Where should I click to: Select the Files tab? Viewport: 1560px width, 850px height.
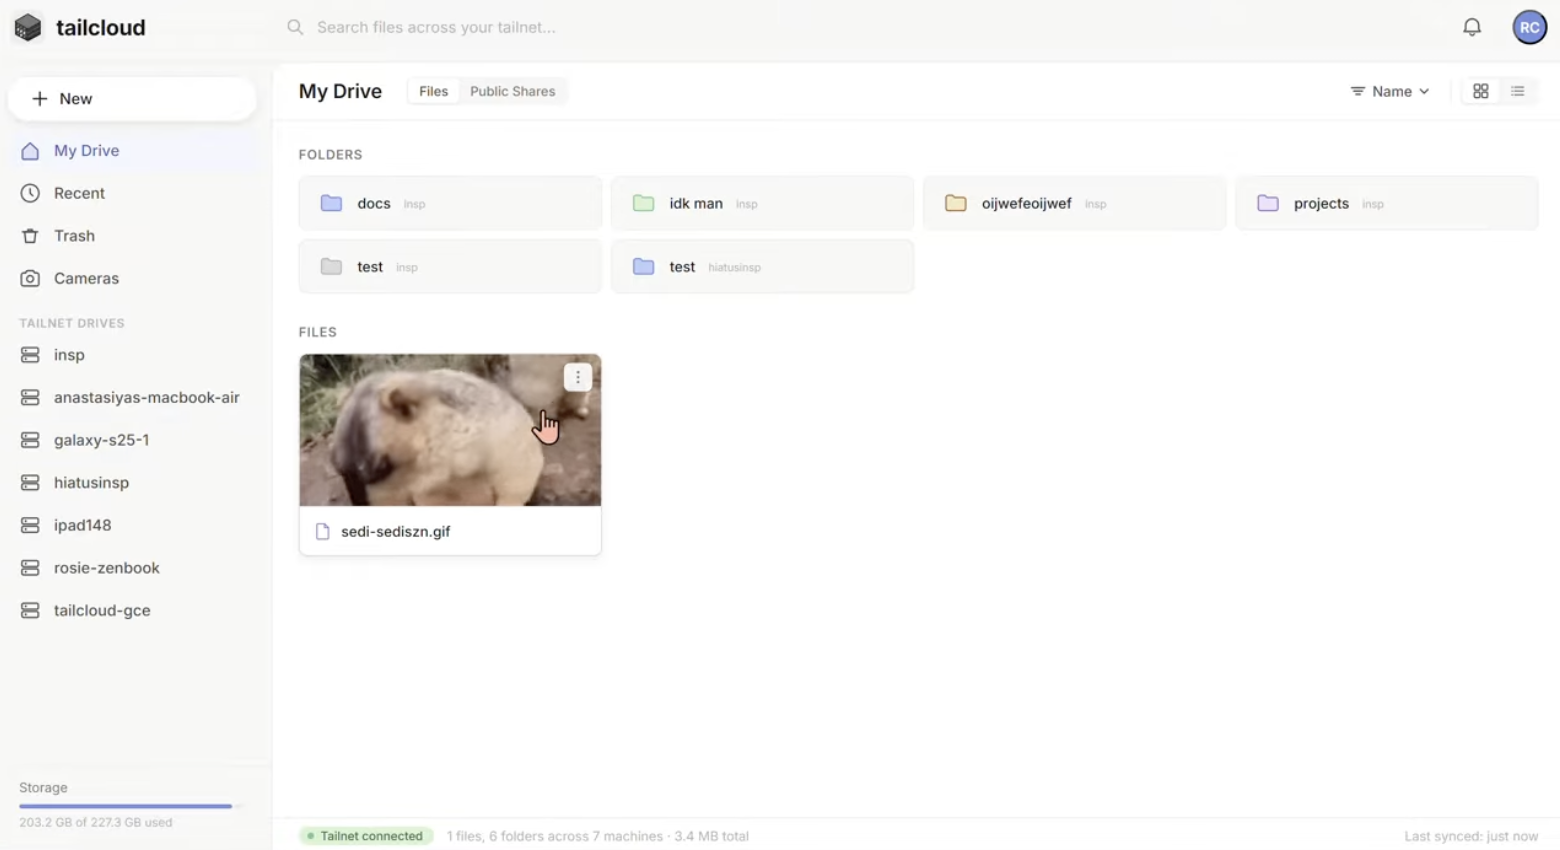(433, 91)
